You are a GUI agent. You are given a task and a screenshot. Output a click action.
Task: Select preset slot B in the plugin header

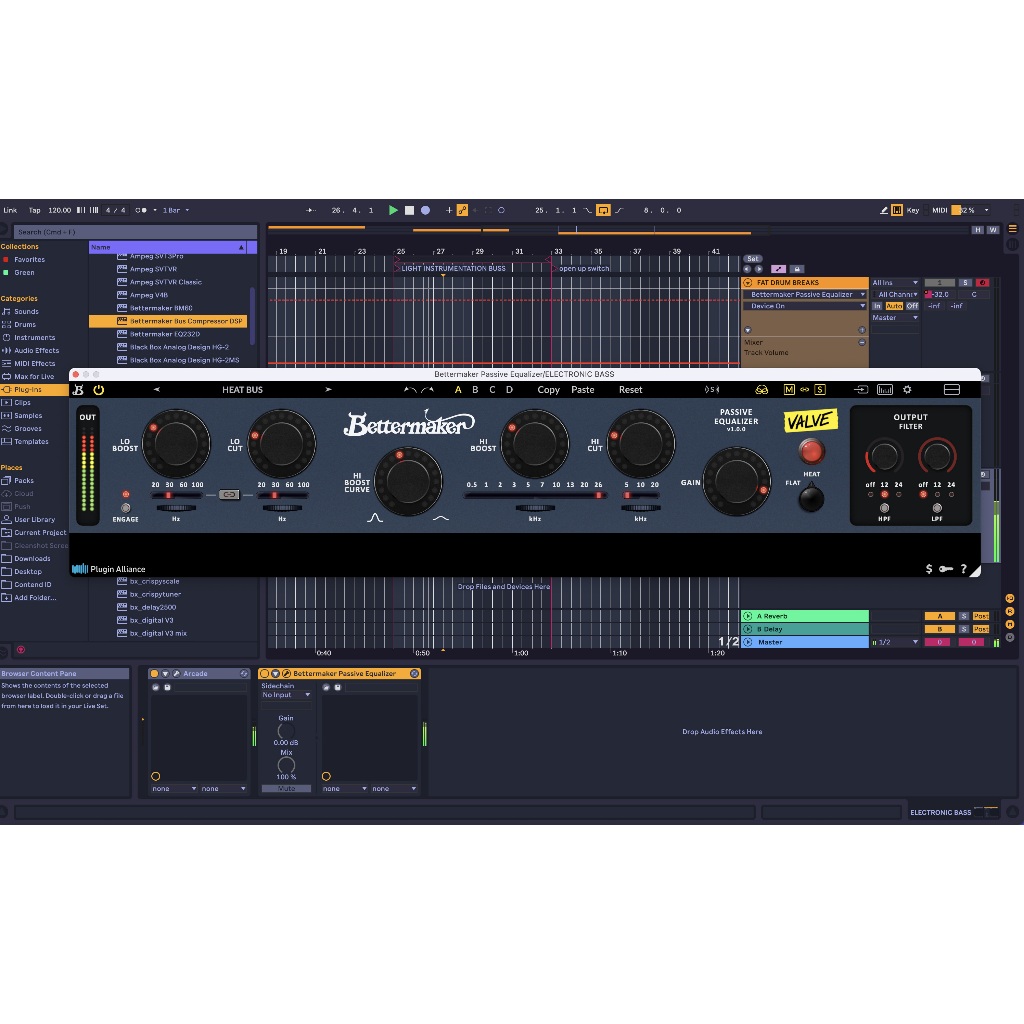point(473,389)
